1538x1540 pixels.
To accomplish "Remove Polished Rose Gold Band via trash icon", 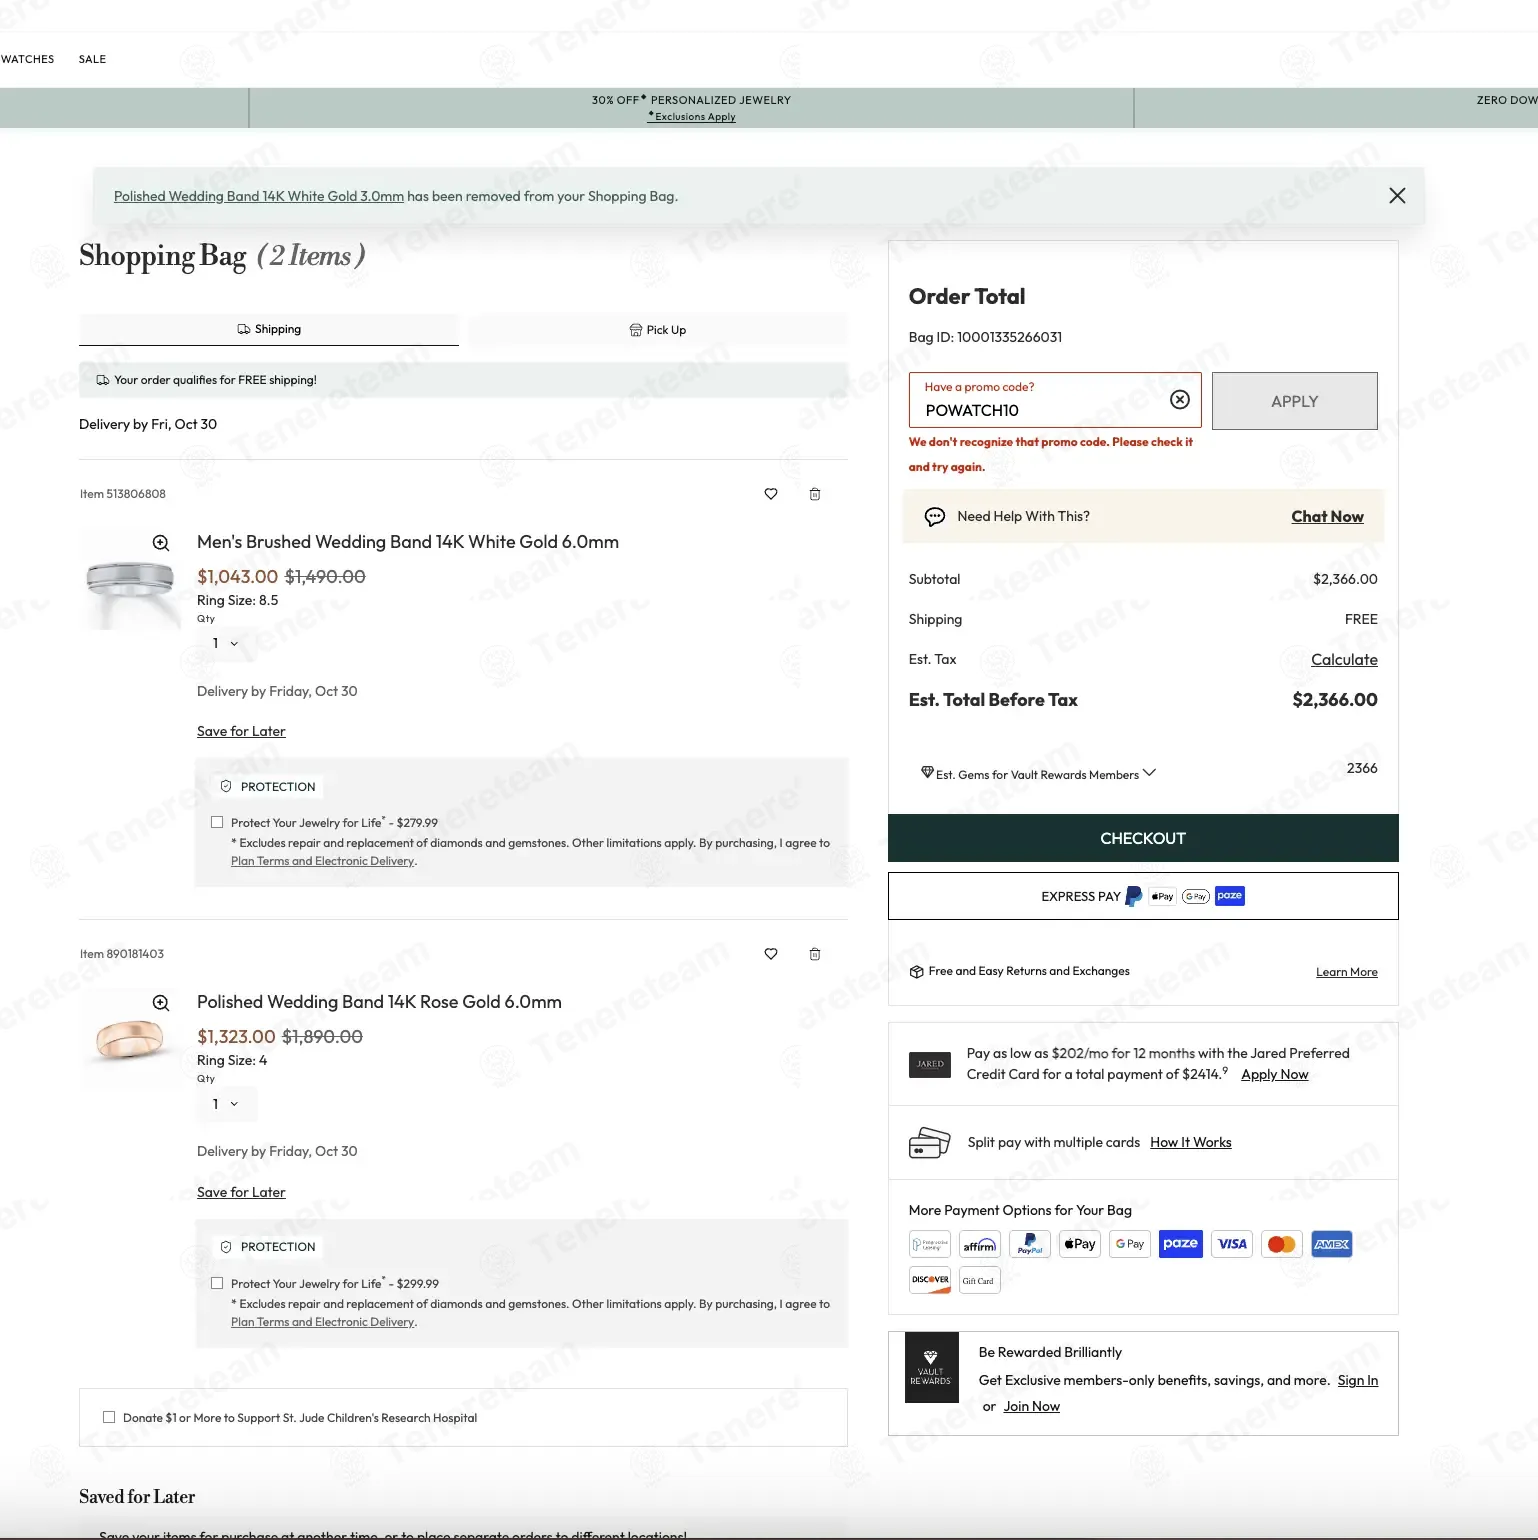I will point(815,954).
